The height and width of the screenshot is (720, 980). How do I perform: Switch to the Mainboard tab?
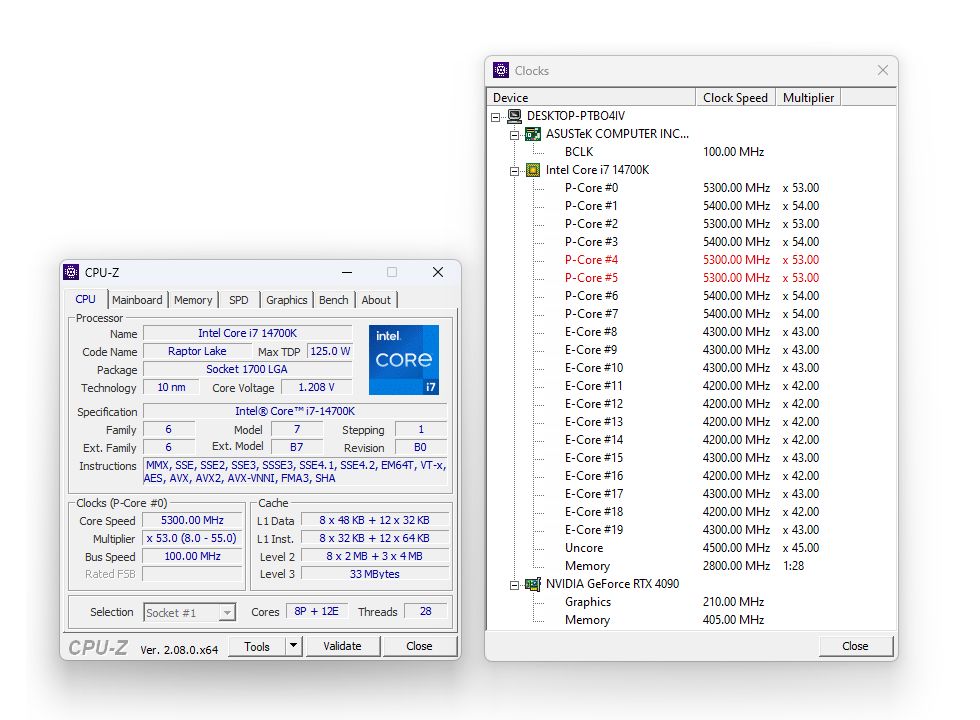tap(137, 300)
